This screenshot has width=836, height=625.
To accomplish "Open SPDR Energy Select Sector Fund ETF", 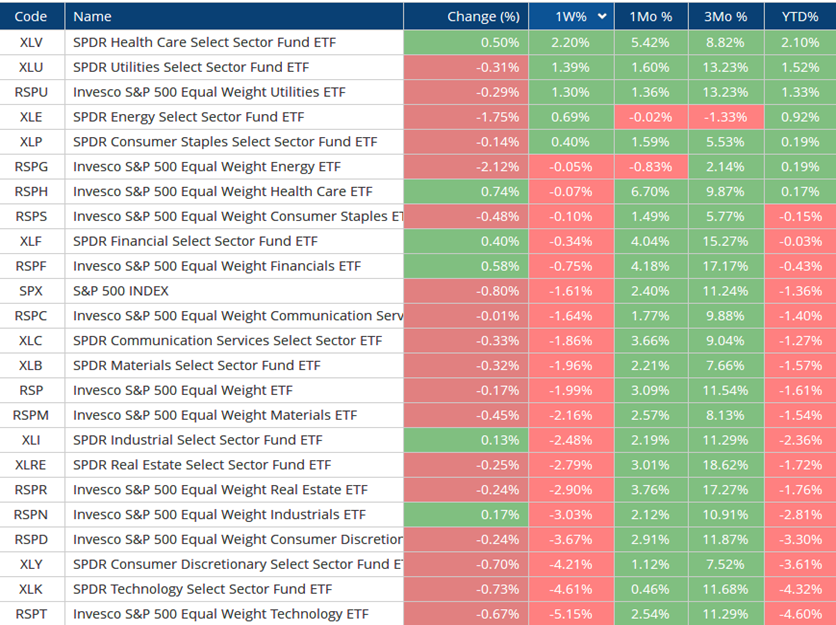I will click(x=189, y=117).
